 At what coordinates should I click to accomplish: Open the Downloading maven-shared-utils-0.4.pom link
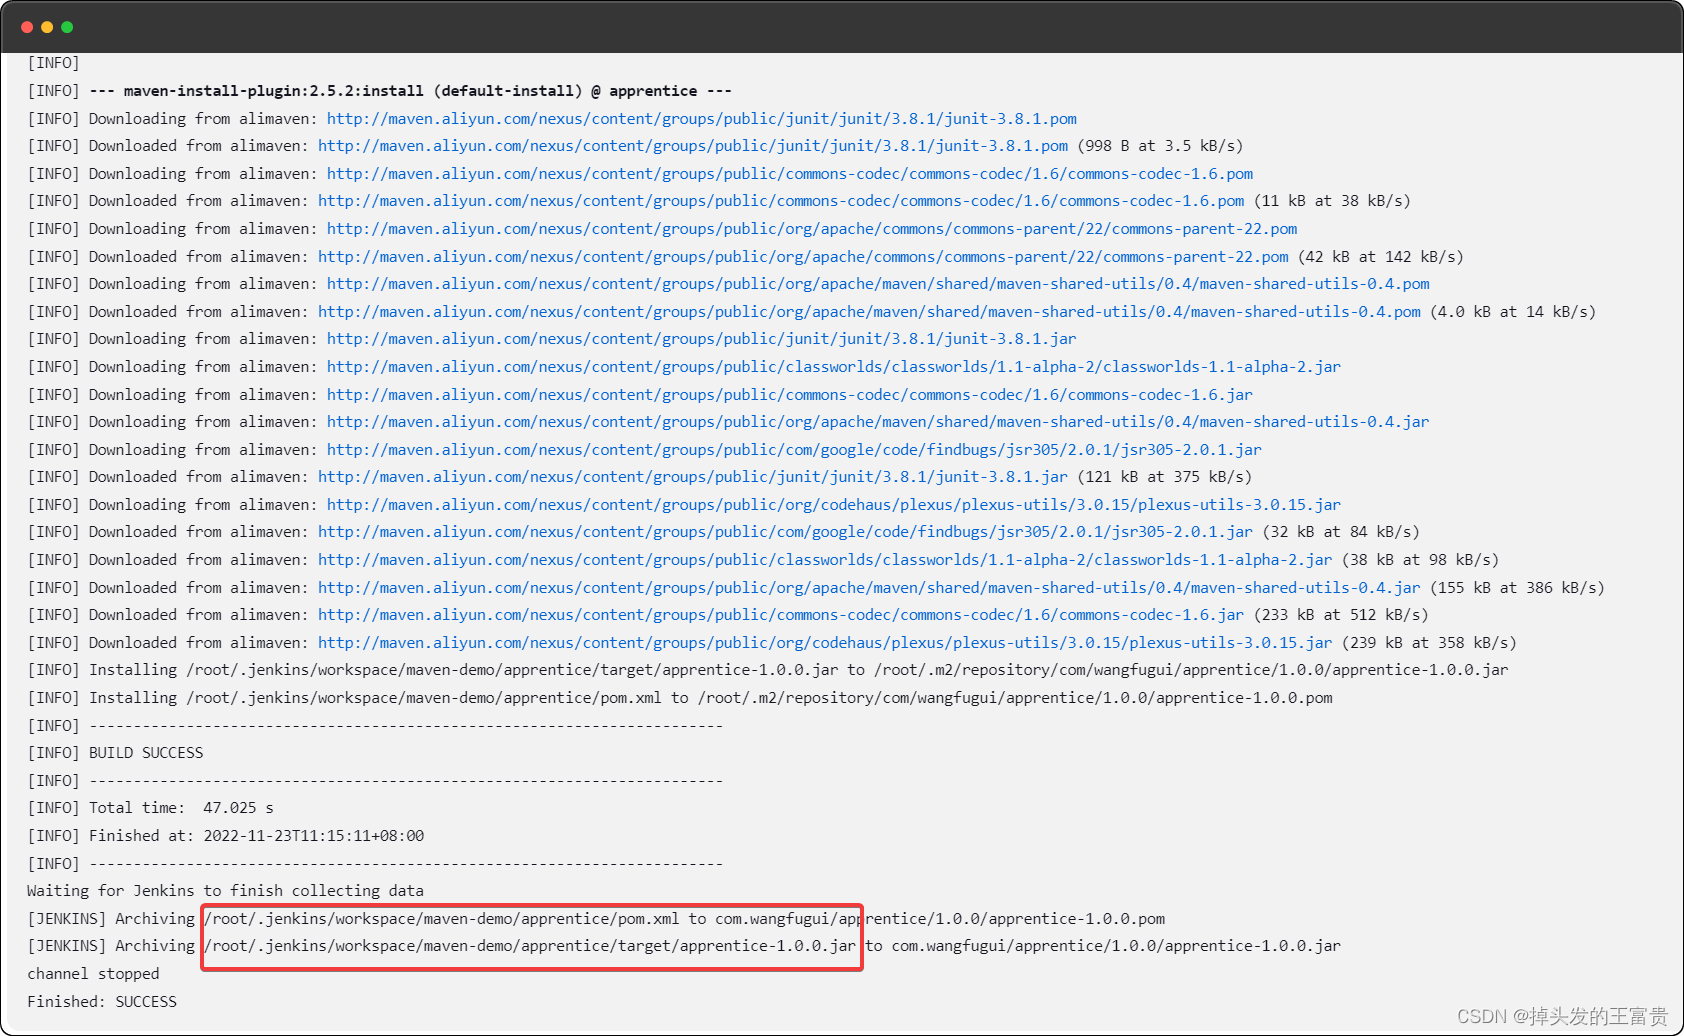[878, 284]
